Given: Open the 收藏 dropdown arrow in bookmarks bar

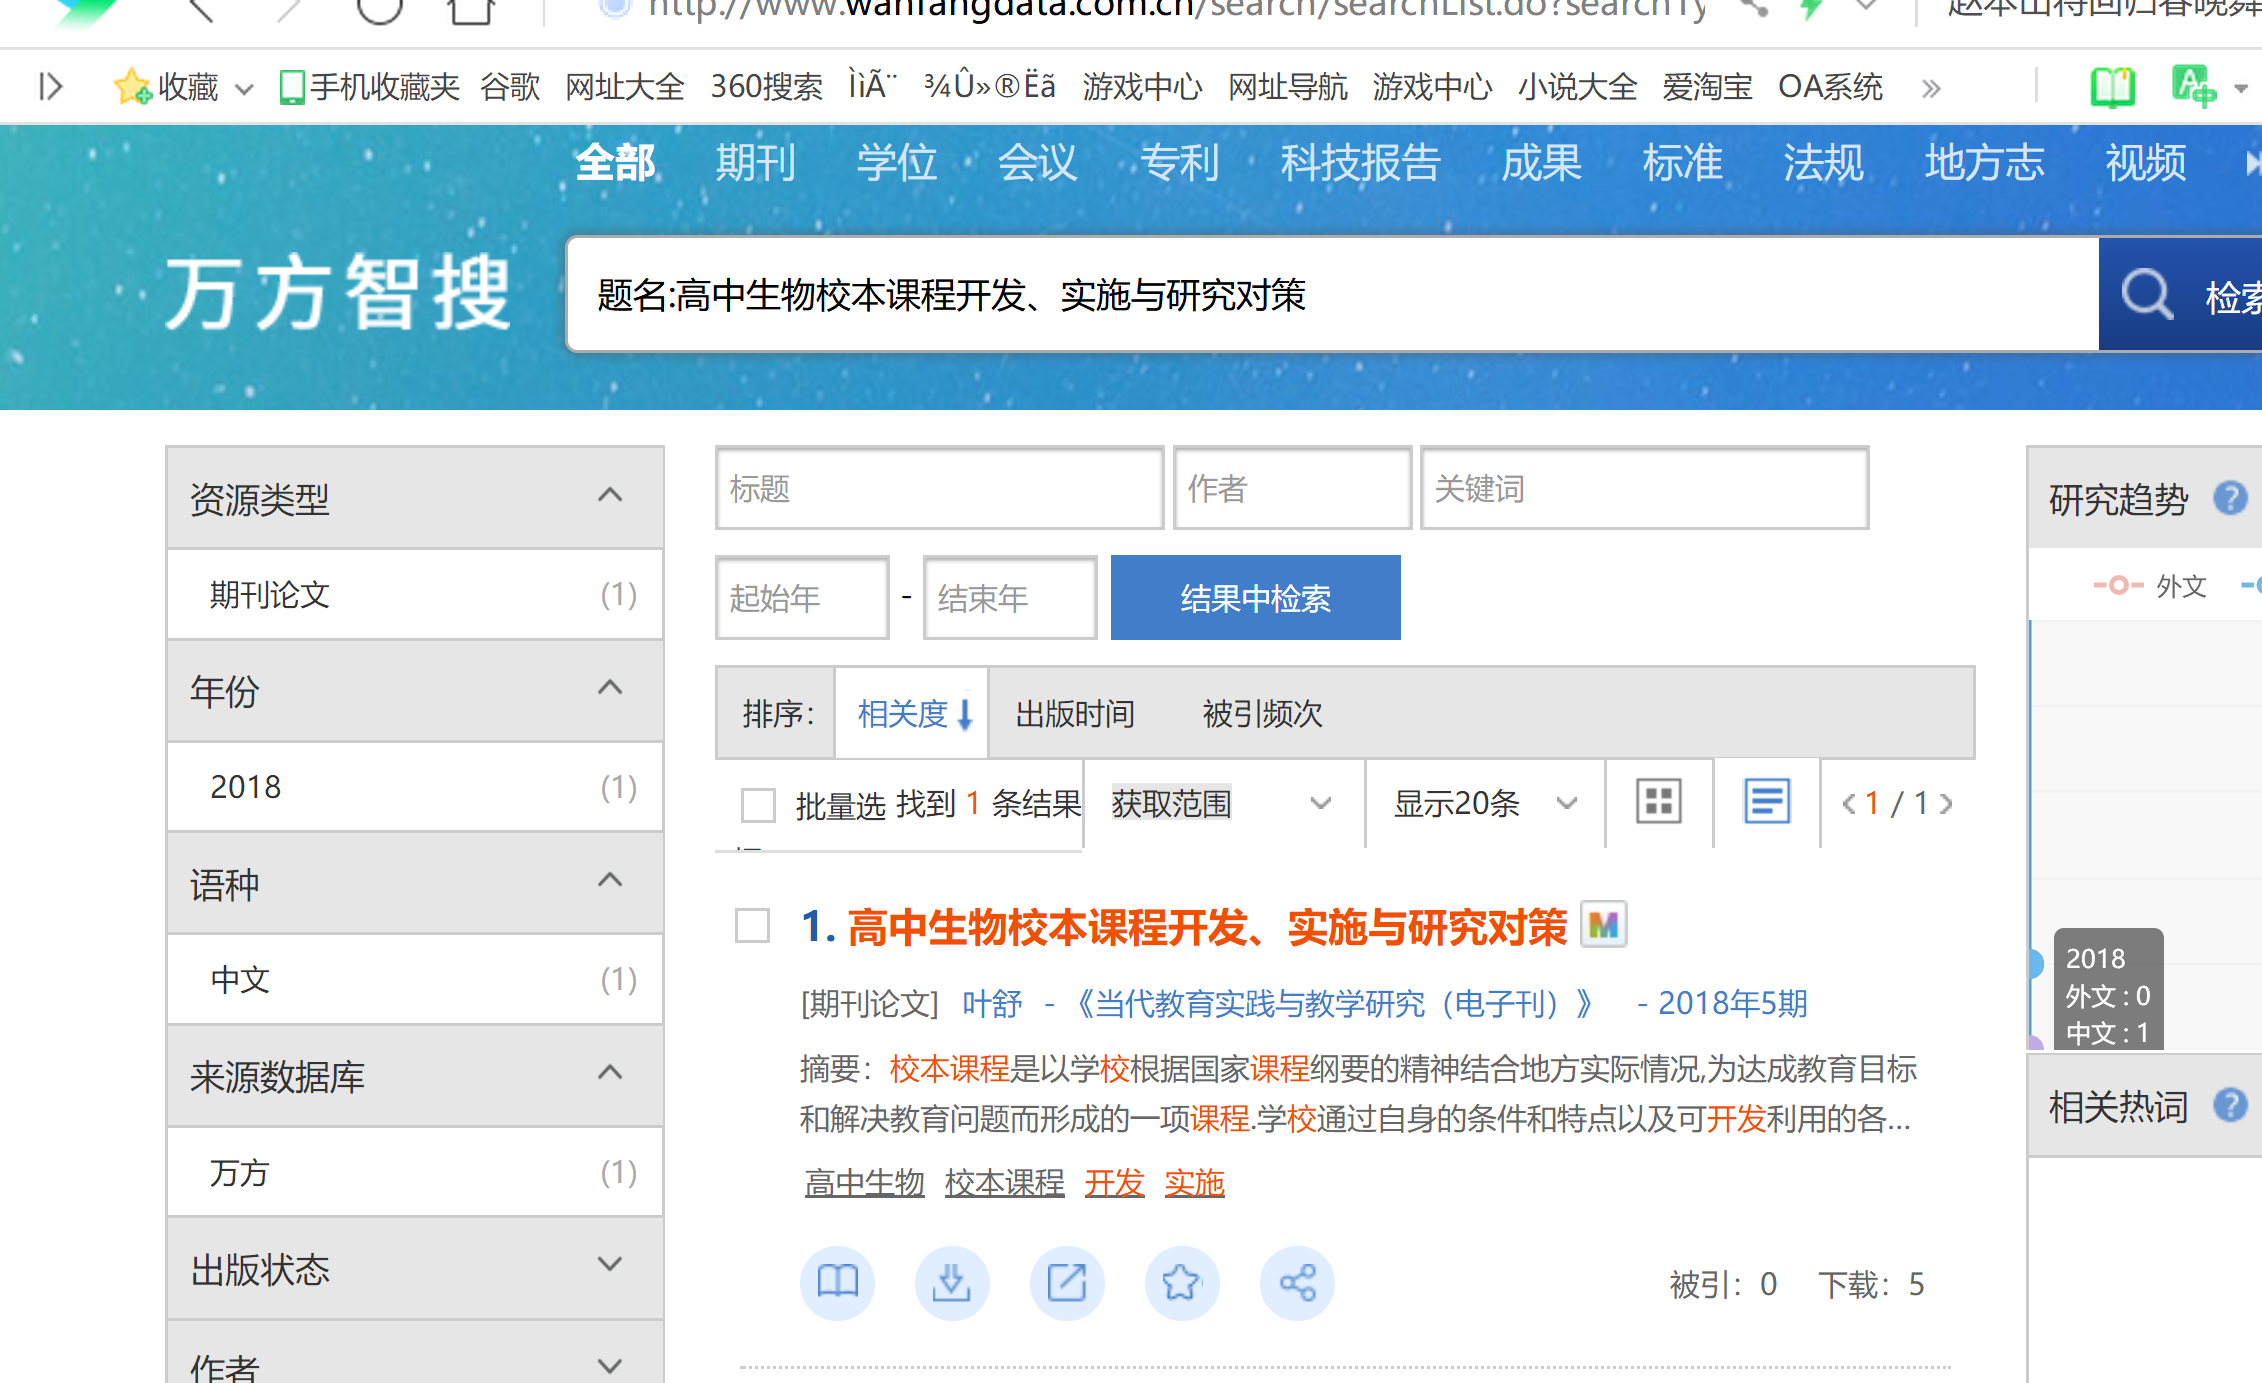Looking at the screenshot, I should click(x=243, y=89).
